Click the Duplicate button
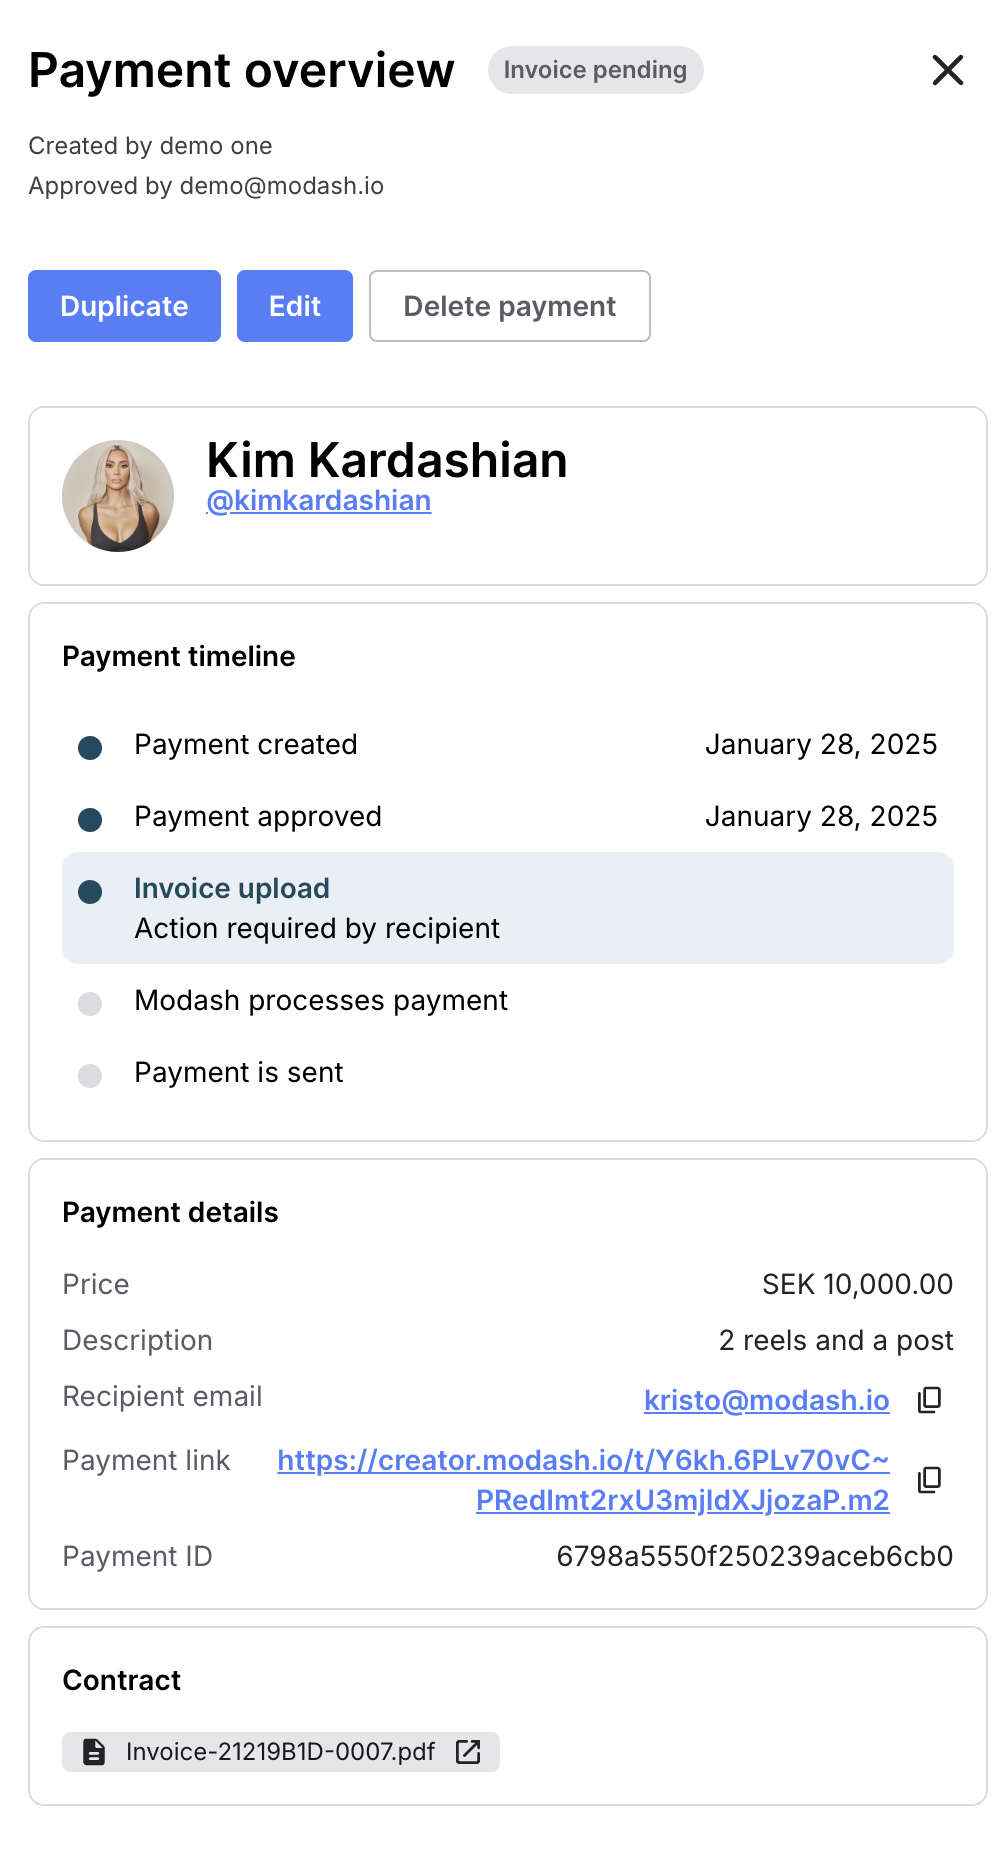Screen dimensions: 1007x1858 pos(124,306)
